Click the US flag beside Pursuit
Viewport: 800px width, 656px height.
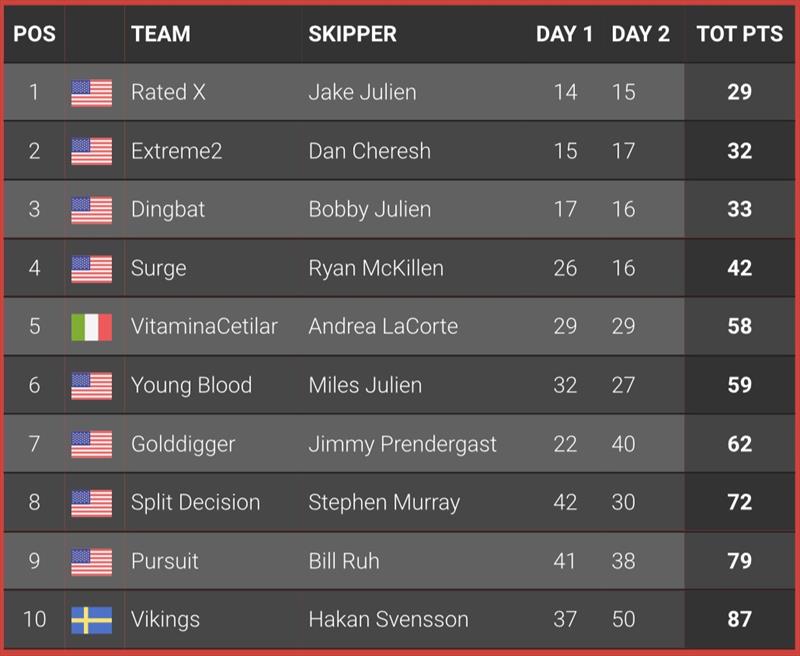click(x=92, y=562)
